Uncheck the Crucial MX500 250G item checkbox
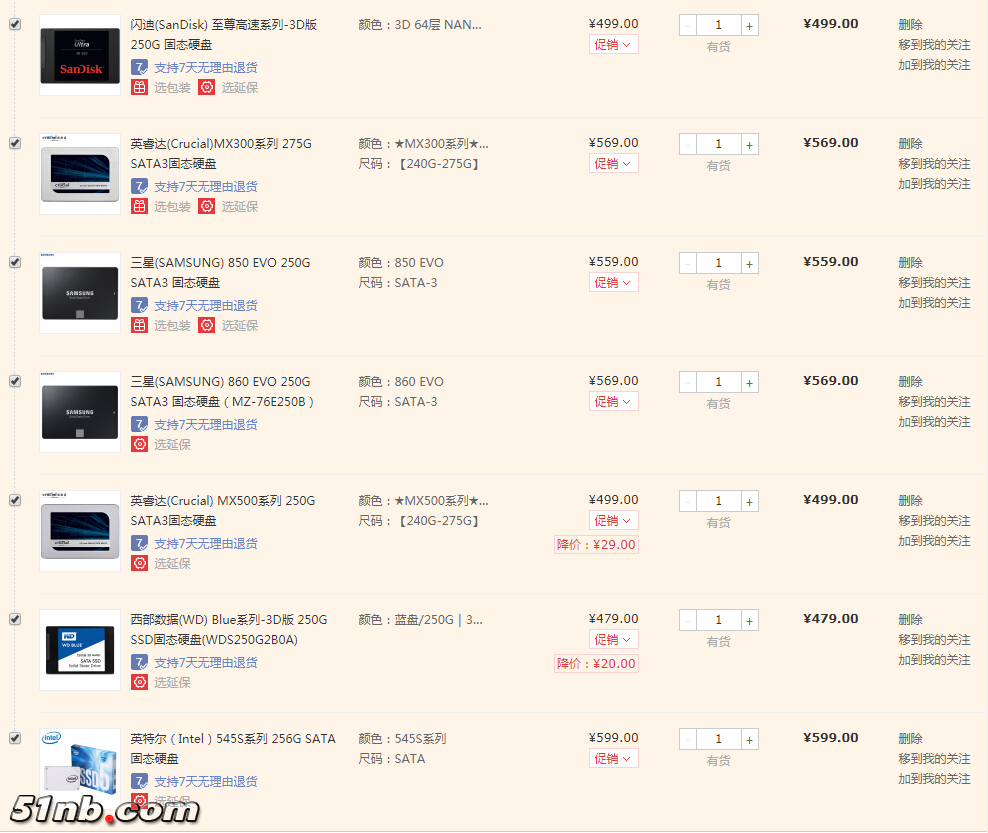Screen dimensions: 988x833 pyautogui.click(x=15, y=500)
